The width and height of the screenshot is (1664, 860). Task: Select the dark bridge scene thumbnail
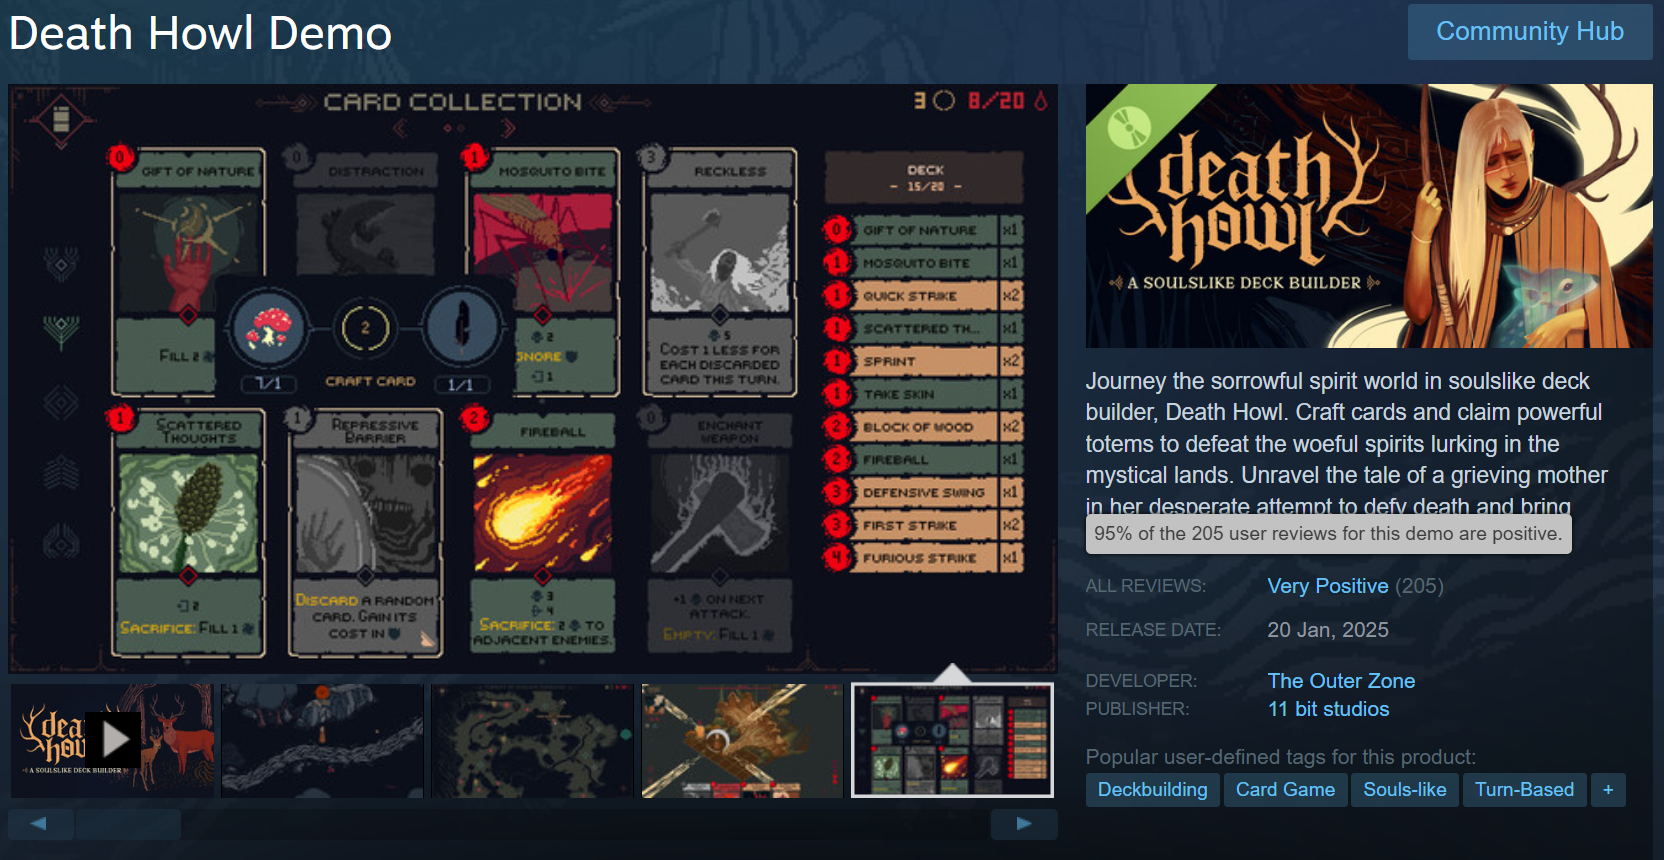pyautogui.click(x=322, y=740)
